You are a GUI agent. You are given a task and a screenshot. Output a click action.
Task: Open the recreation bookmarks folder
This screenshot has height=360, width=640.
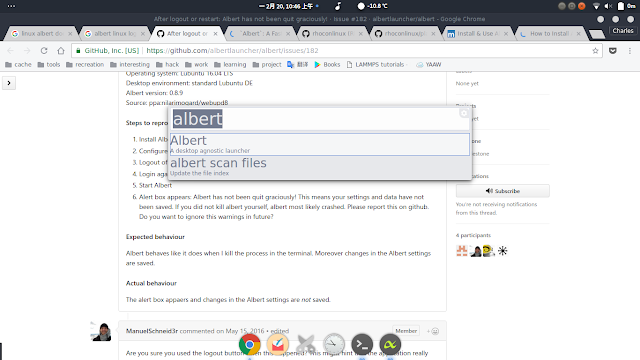click(x=85, y=64)
